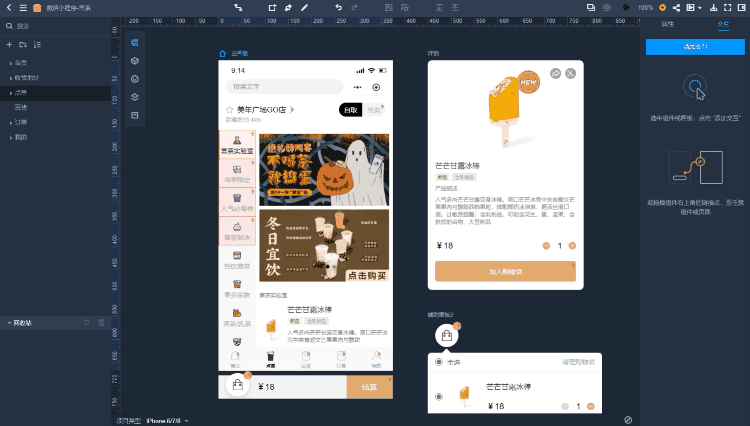Switch to the left tab of right panel

click(667, 24)
